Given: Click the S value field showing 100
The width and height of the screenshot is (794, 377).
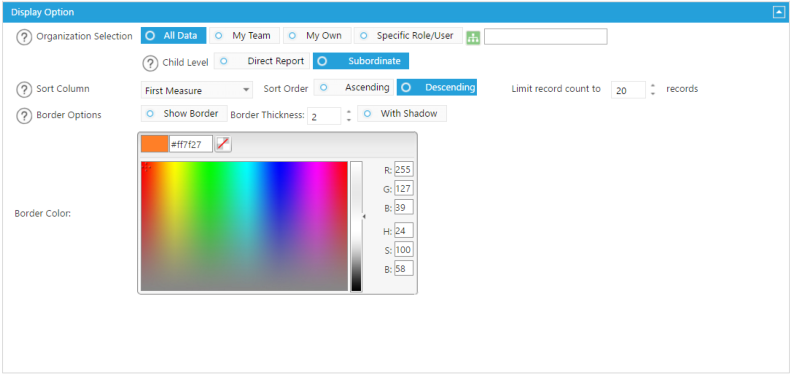Looking at the screenshot, I should click(404, 249).
